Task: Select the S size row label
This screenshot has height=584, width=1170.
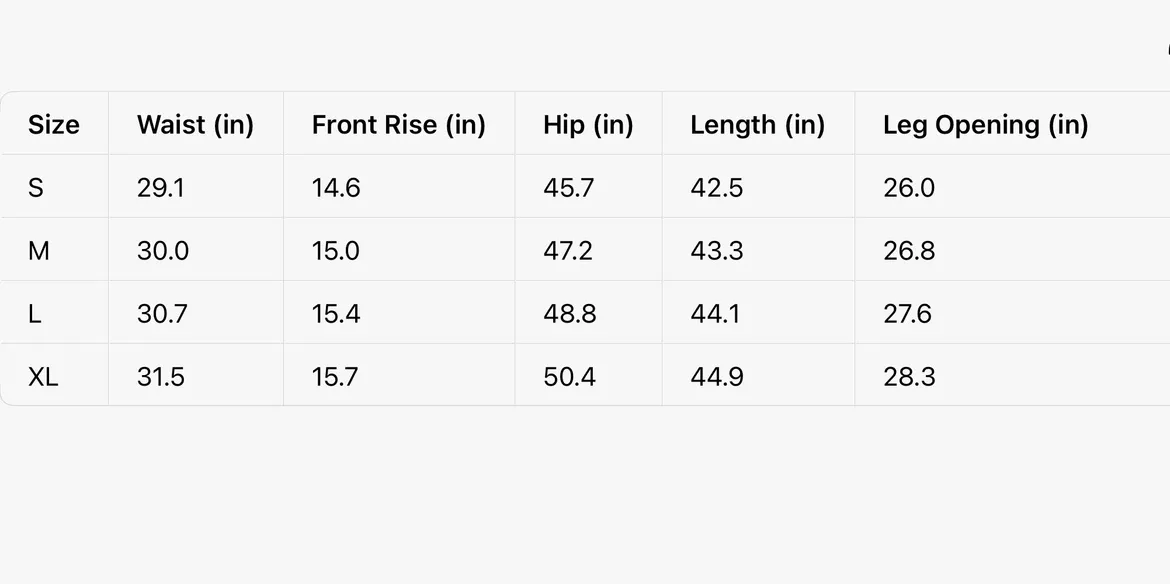Action: pyautogui.click(x=36, y=188)
